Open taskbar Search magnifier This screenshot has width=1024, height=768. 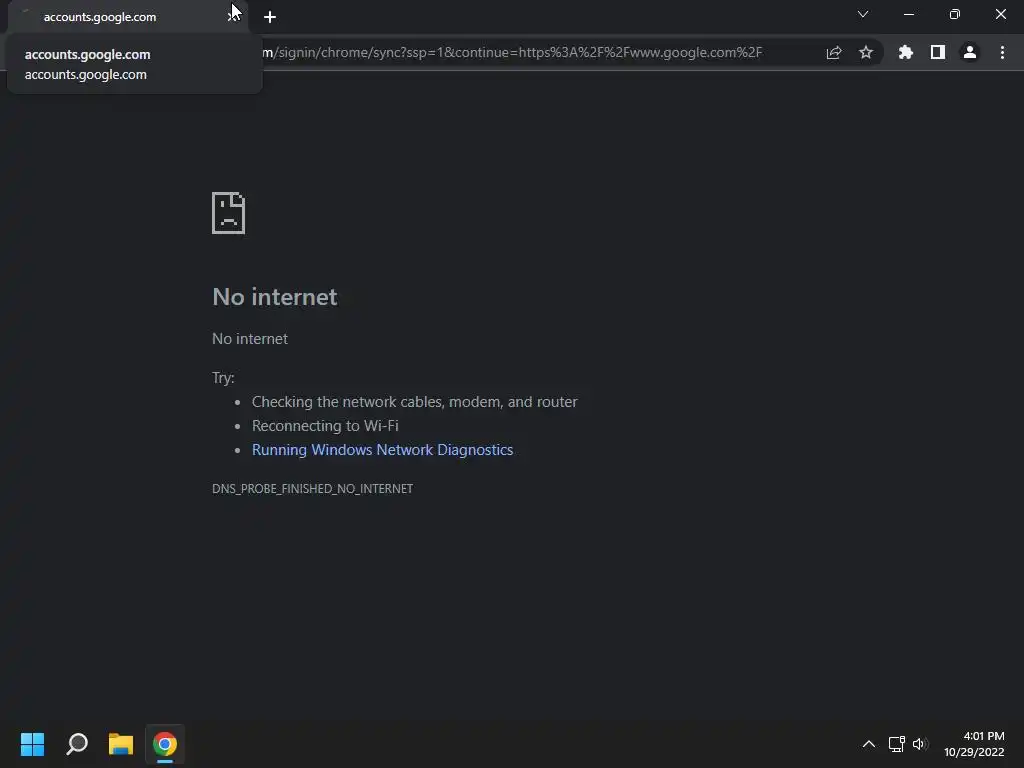click(77, 744)
